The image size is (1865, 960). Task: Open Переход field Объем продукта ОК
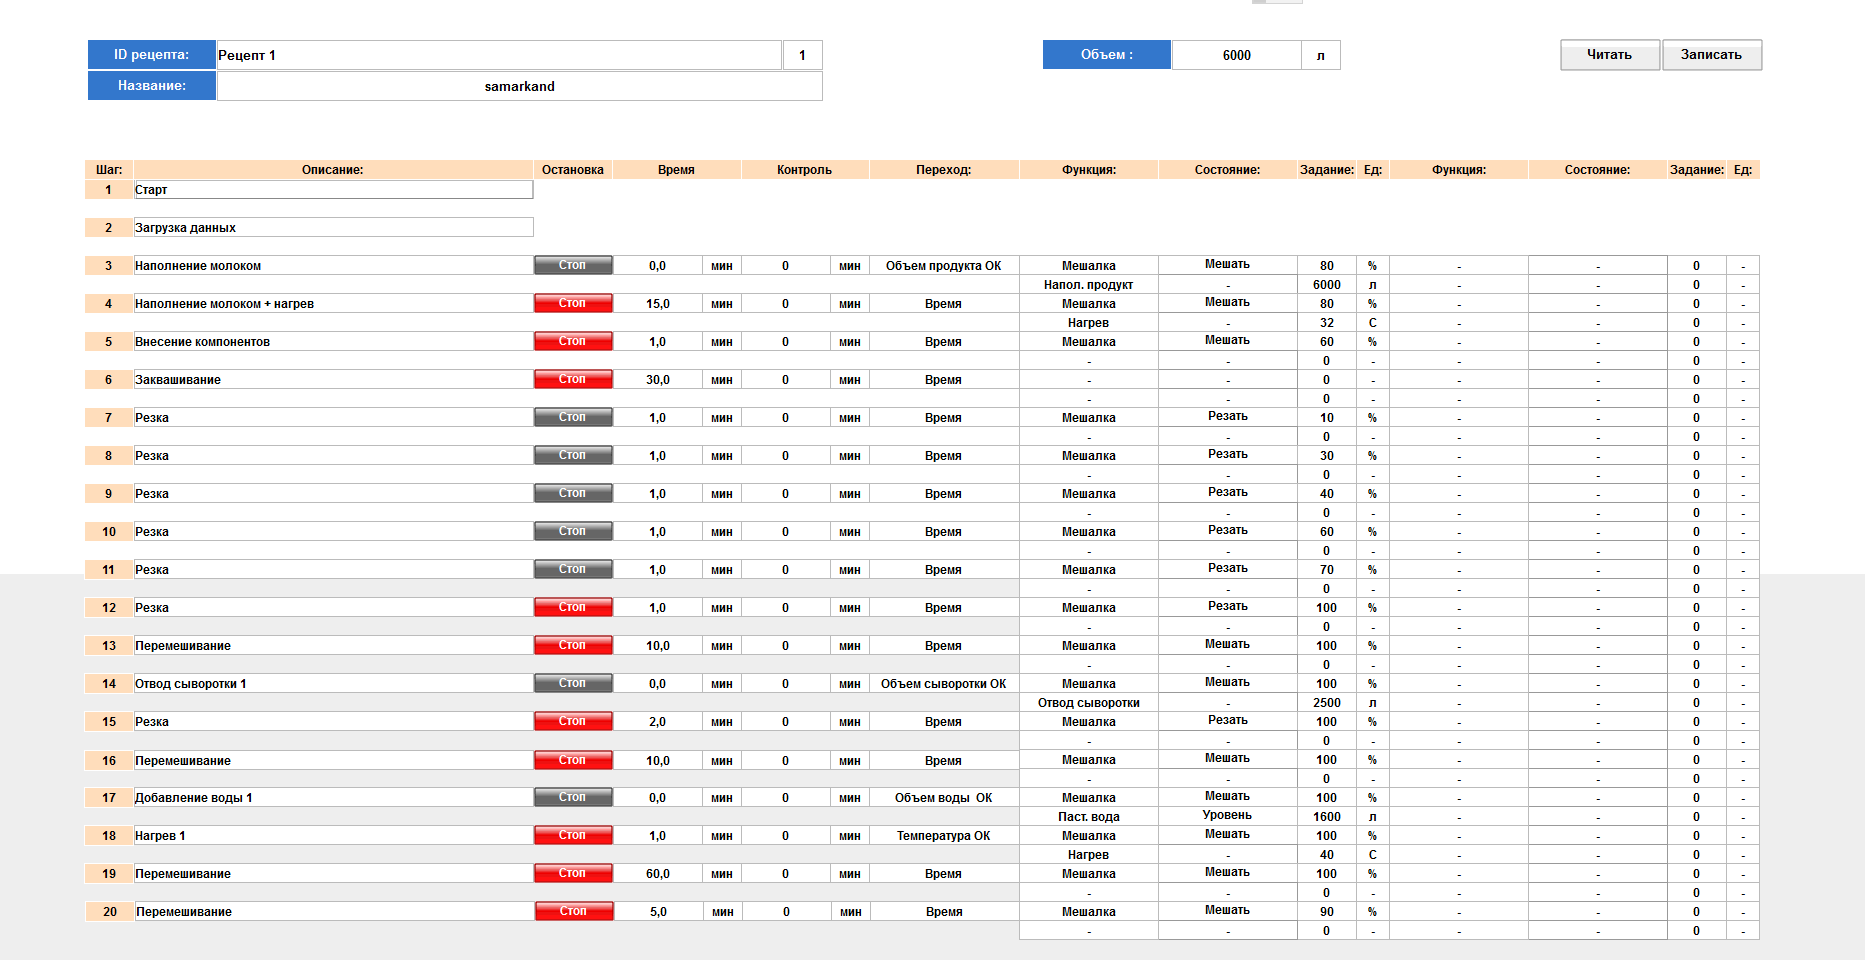click(x=943, y=266)
